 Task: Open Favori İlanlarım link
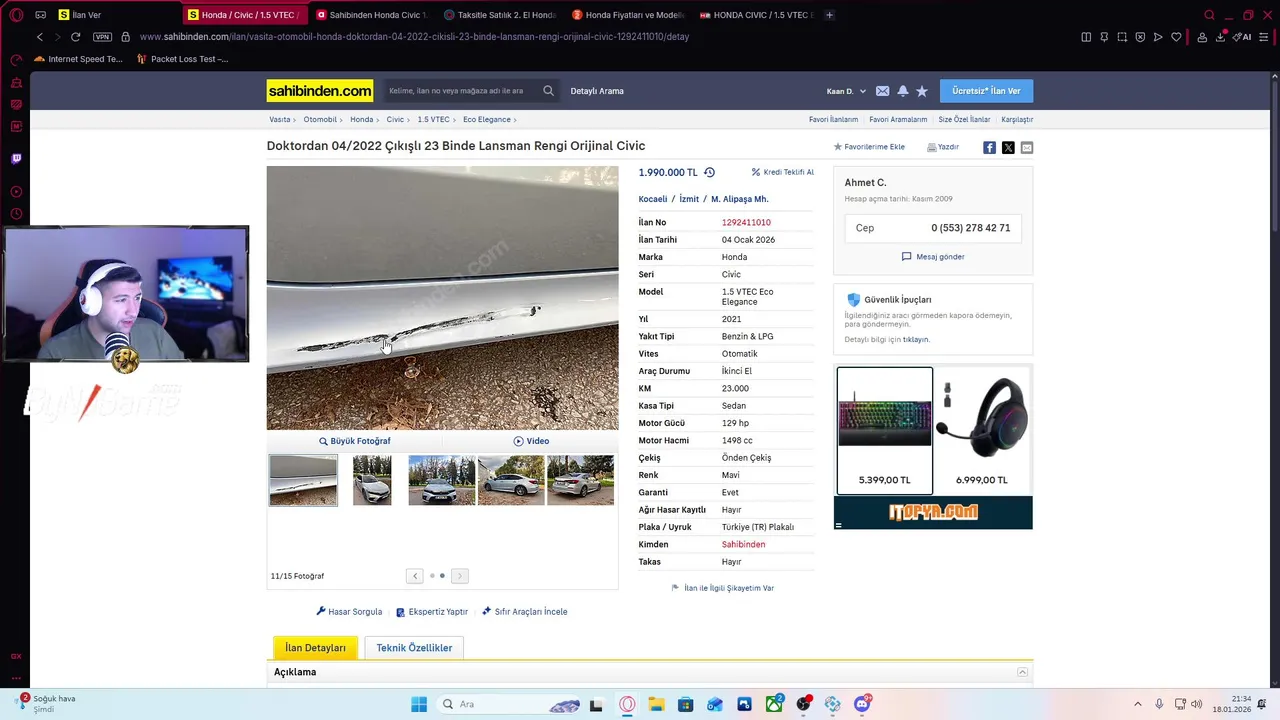coord(833,119)
